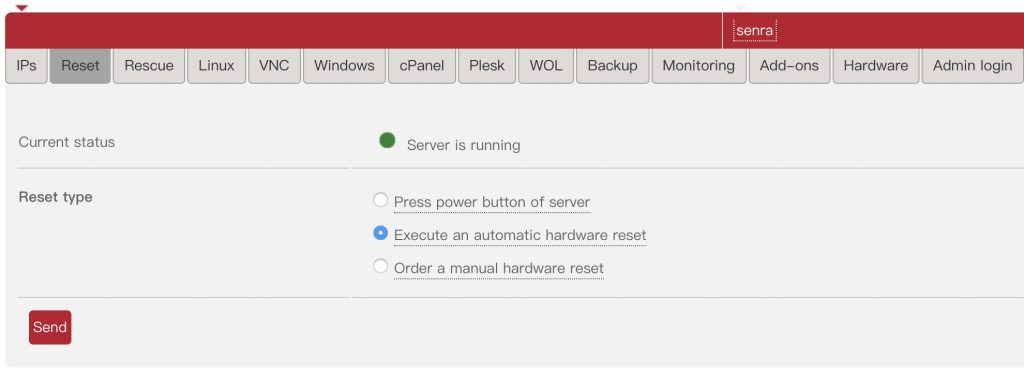Open the Add-ons tab

coord(790,66)
